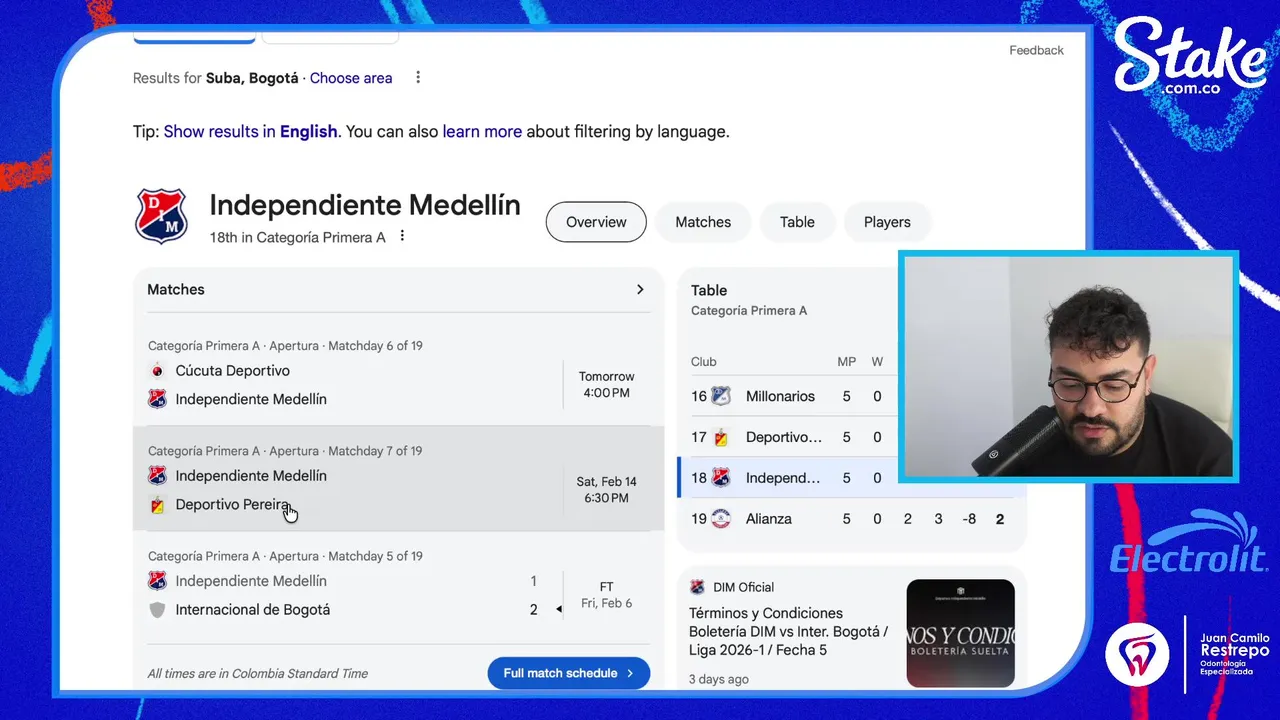Open the three-dot menu beside Choose area
Screen dimensions: 1280x720
(x=418, y=78)
